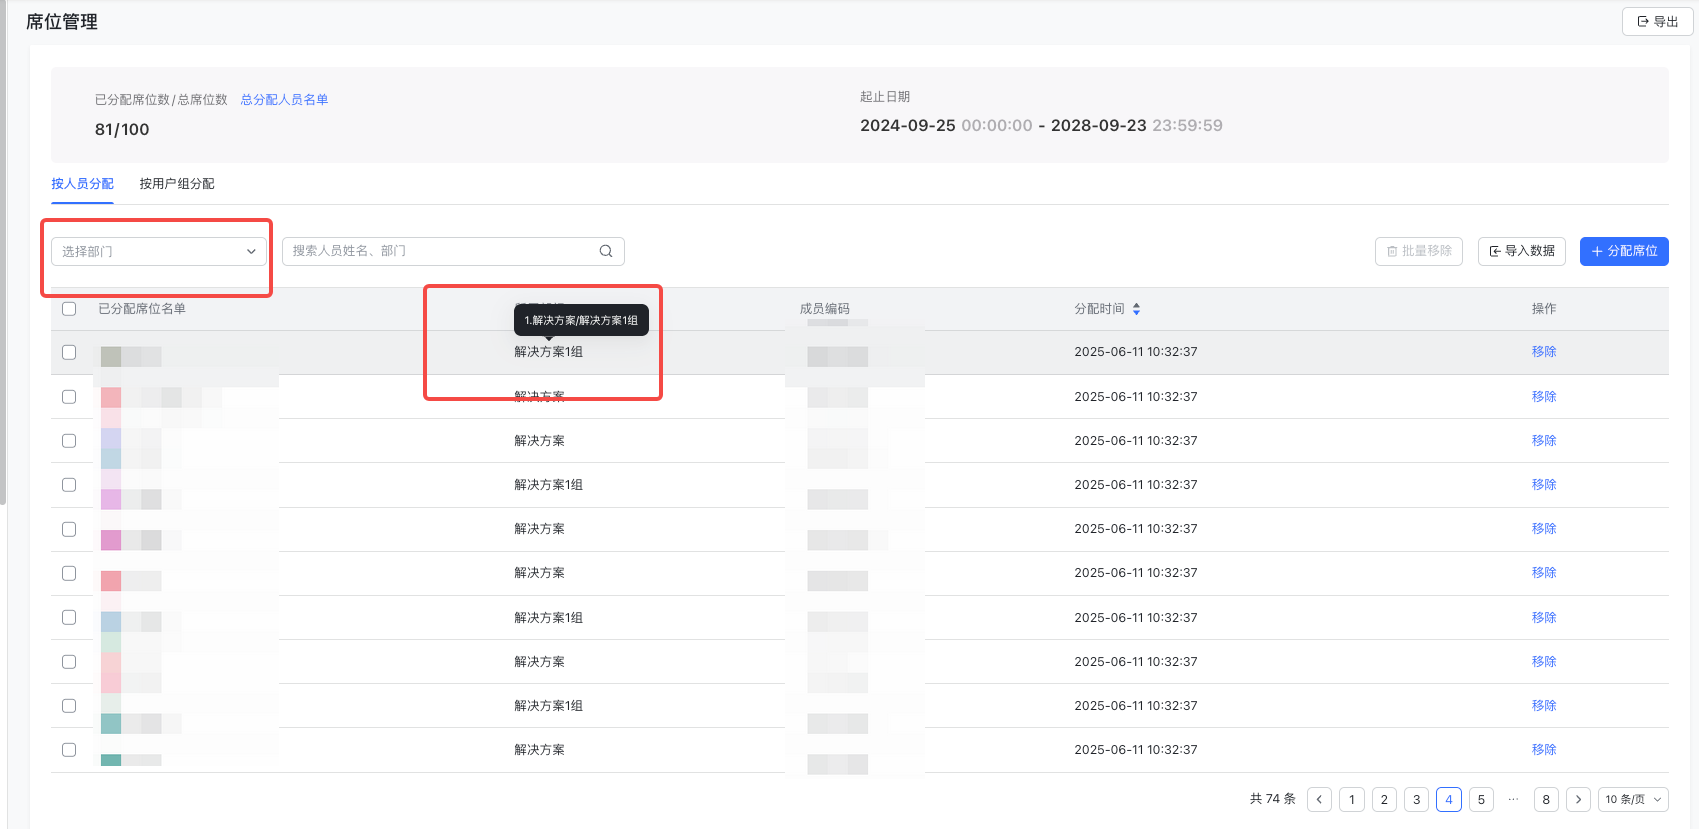Go to page 5
This screenshot has width=1699, height=829.
pos(1481,799)
